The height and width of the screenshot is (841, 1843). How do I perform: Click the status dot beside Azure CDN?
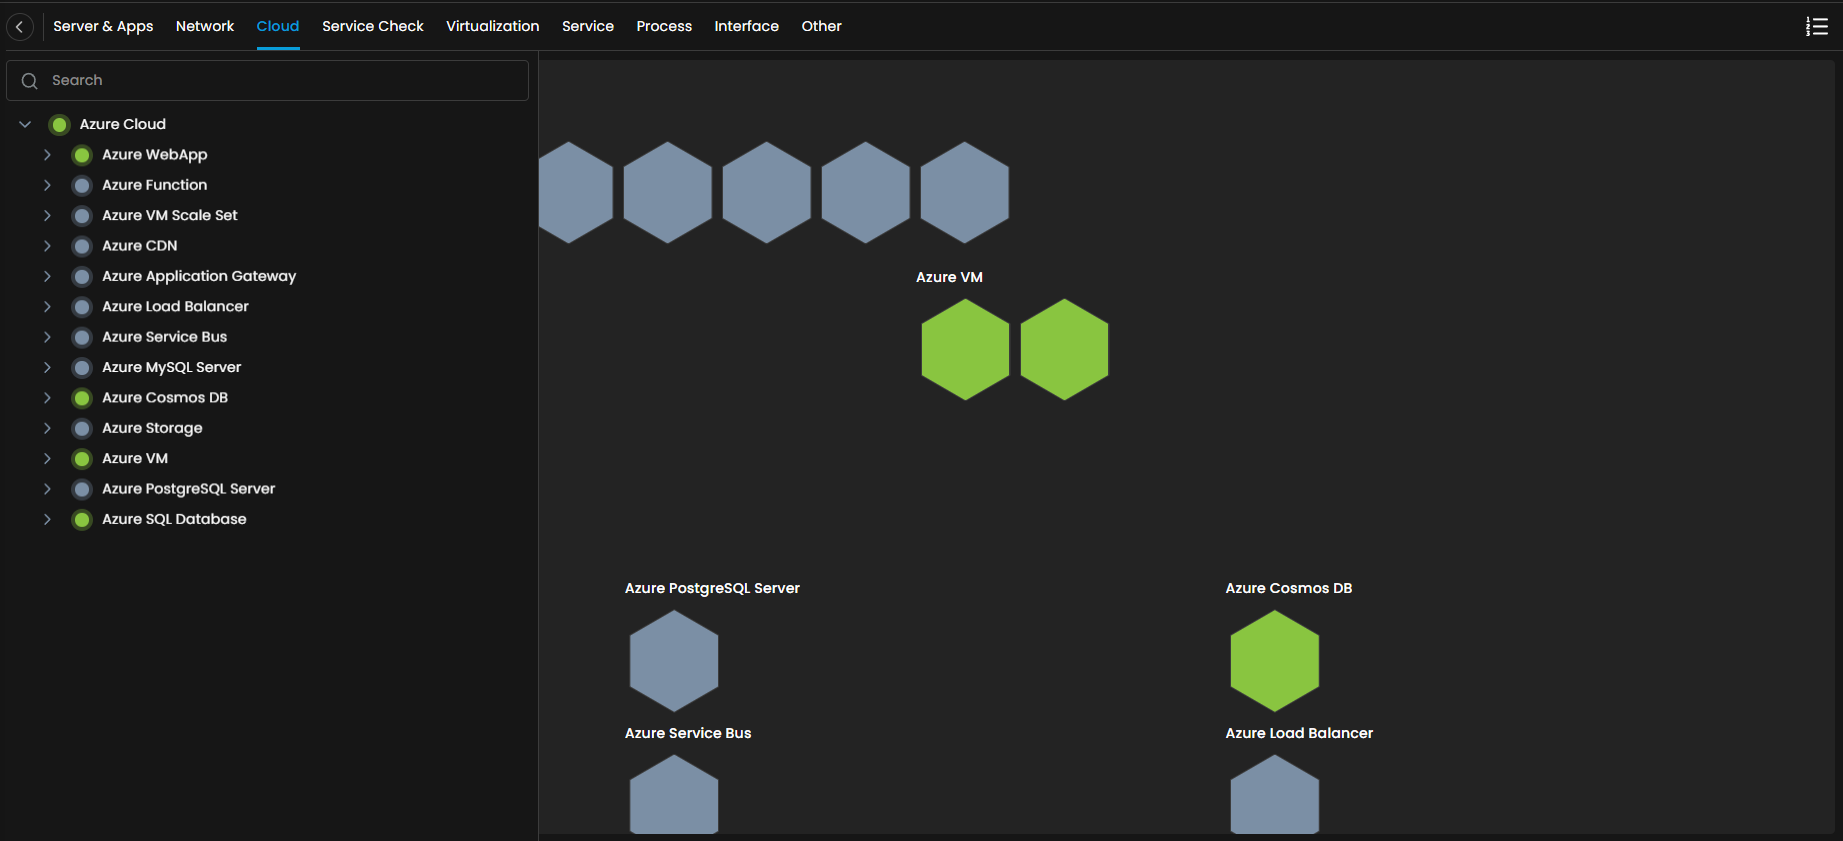pos(83,246)
